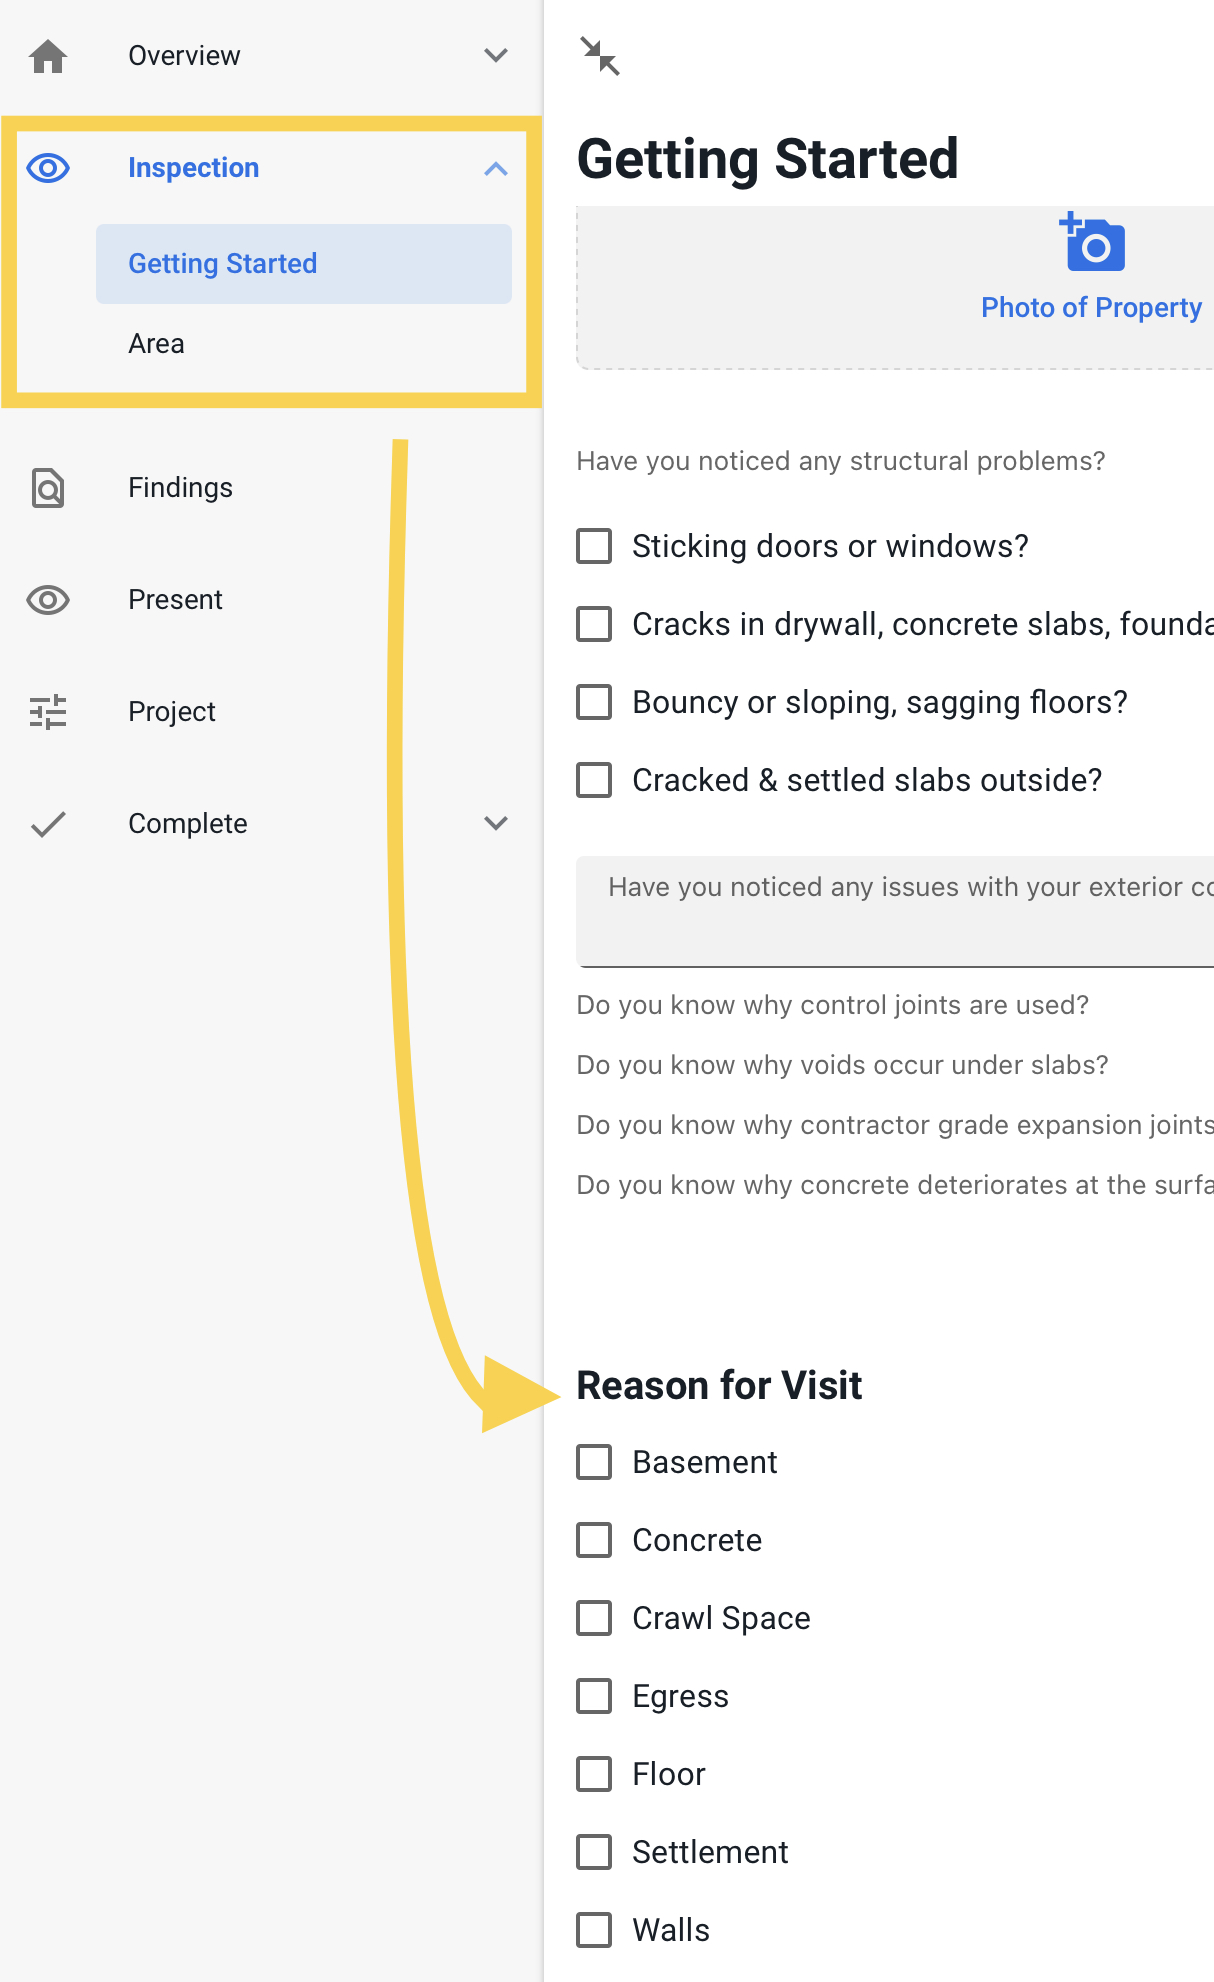1214x1982 pixels.
Task: Expand the Complete section chevron
Action: coord(496,824)
